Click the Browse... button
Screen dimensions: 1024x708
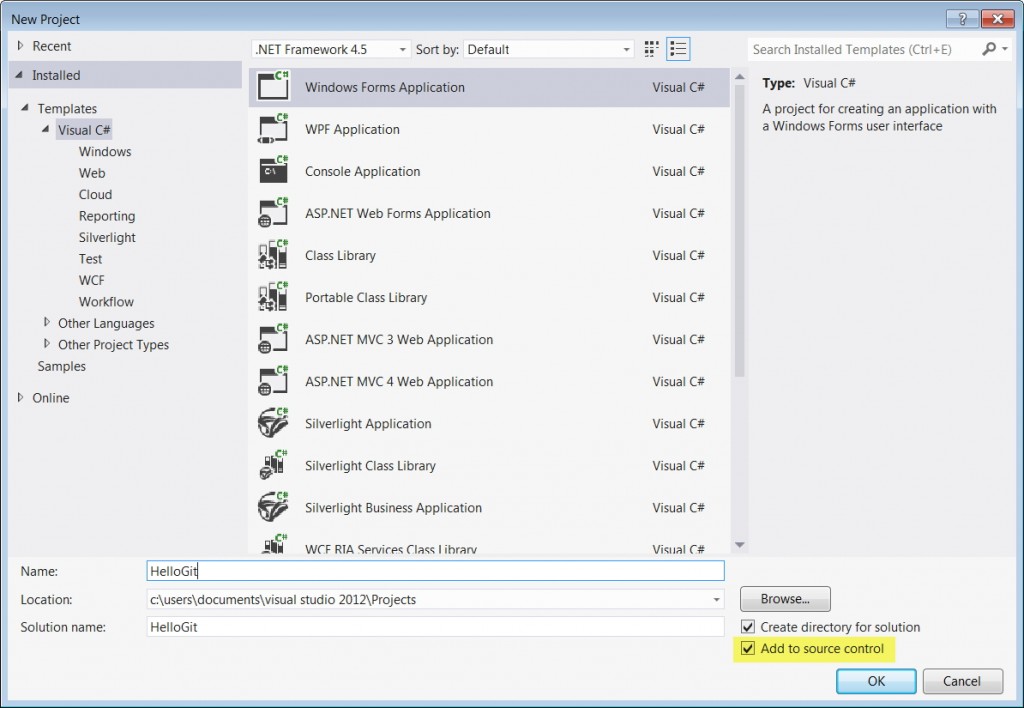click(x=785, y=599)
